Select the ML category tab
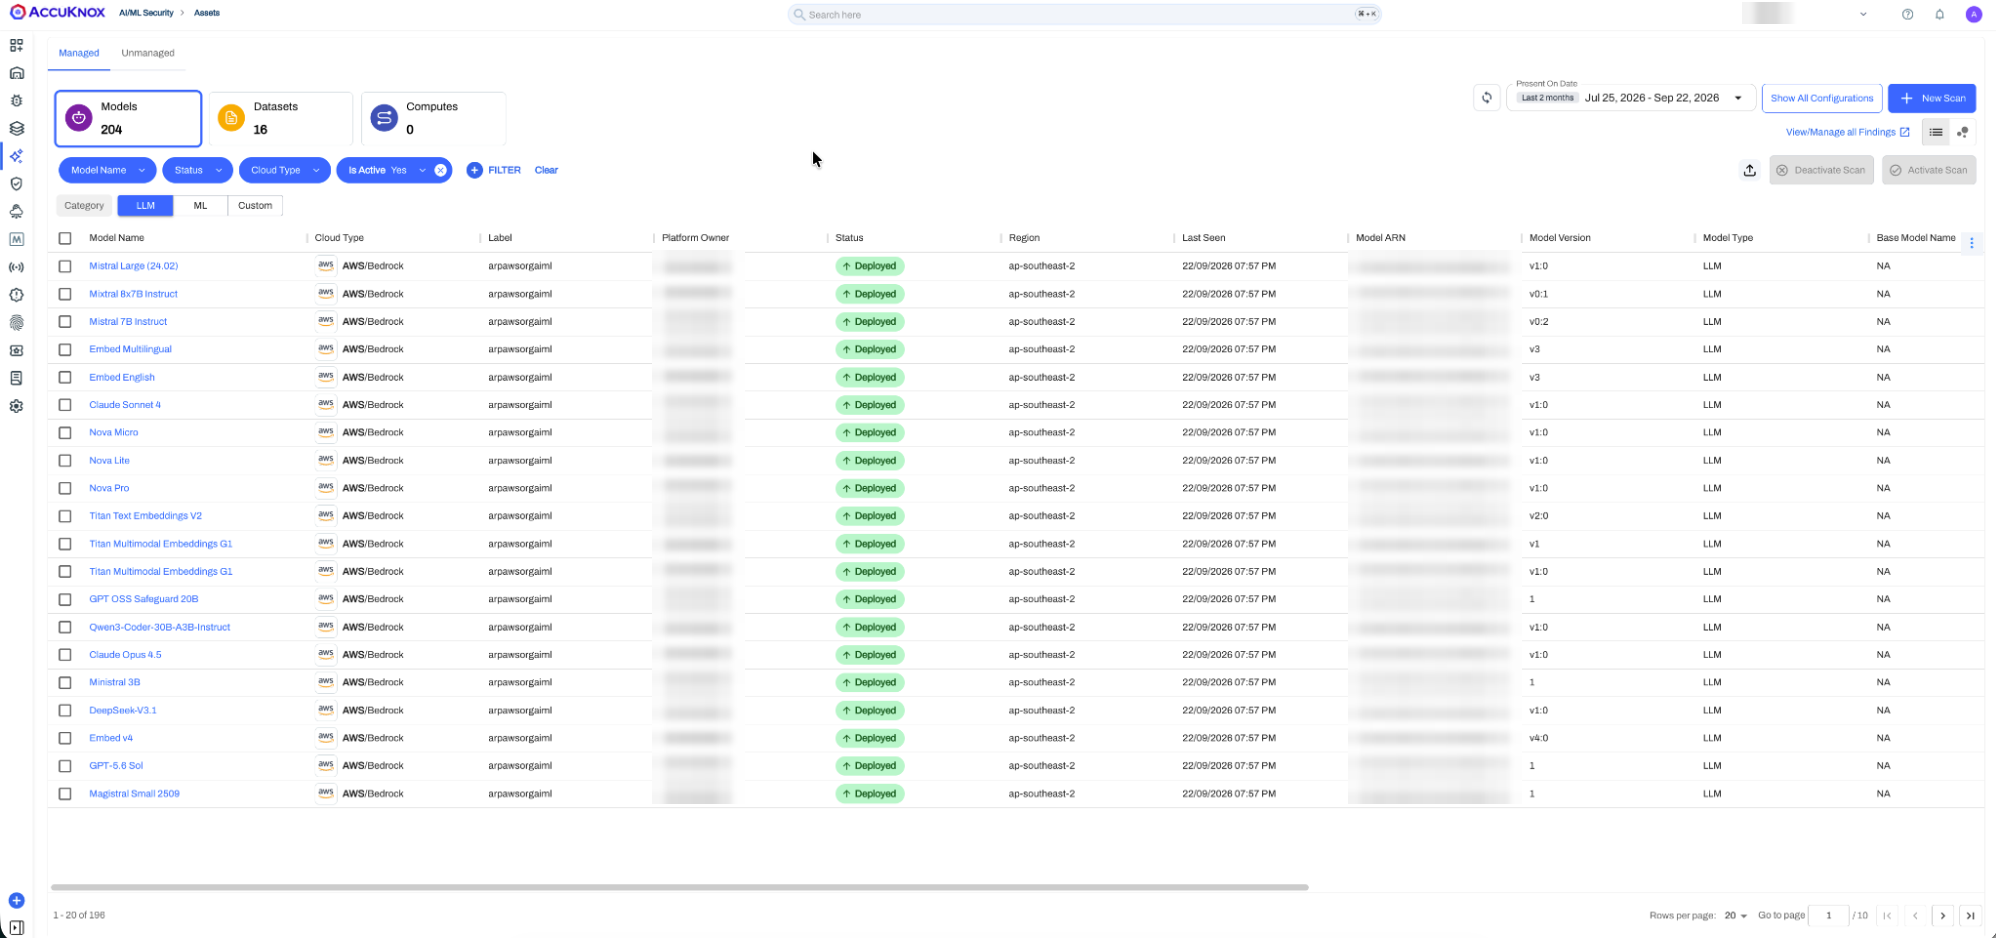 [200, 205]
